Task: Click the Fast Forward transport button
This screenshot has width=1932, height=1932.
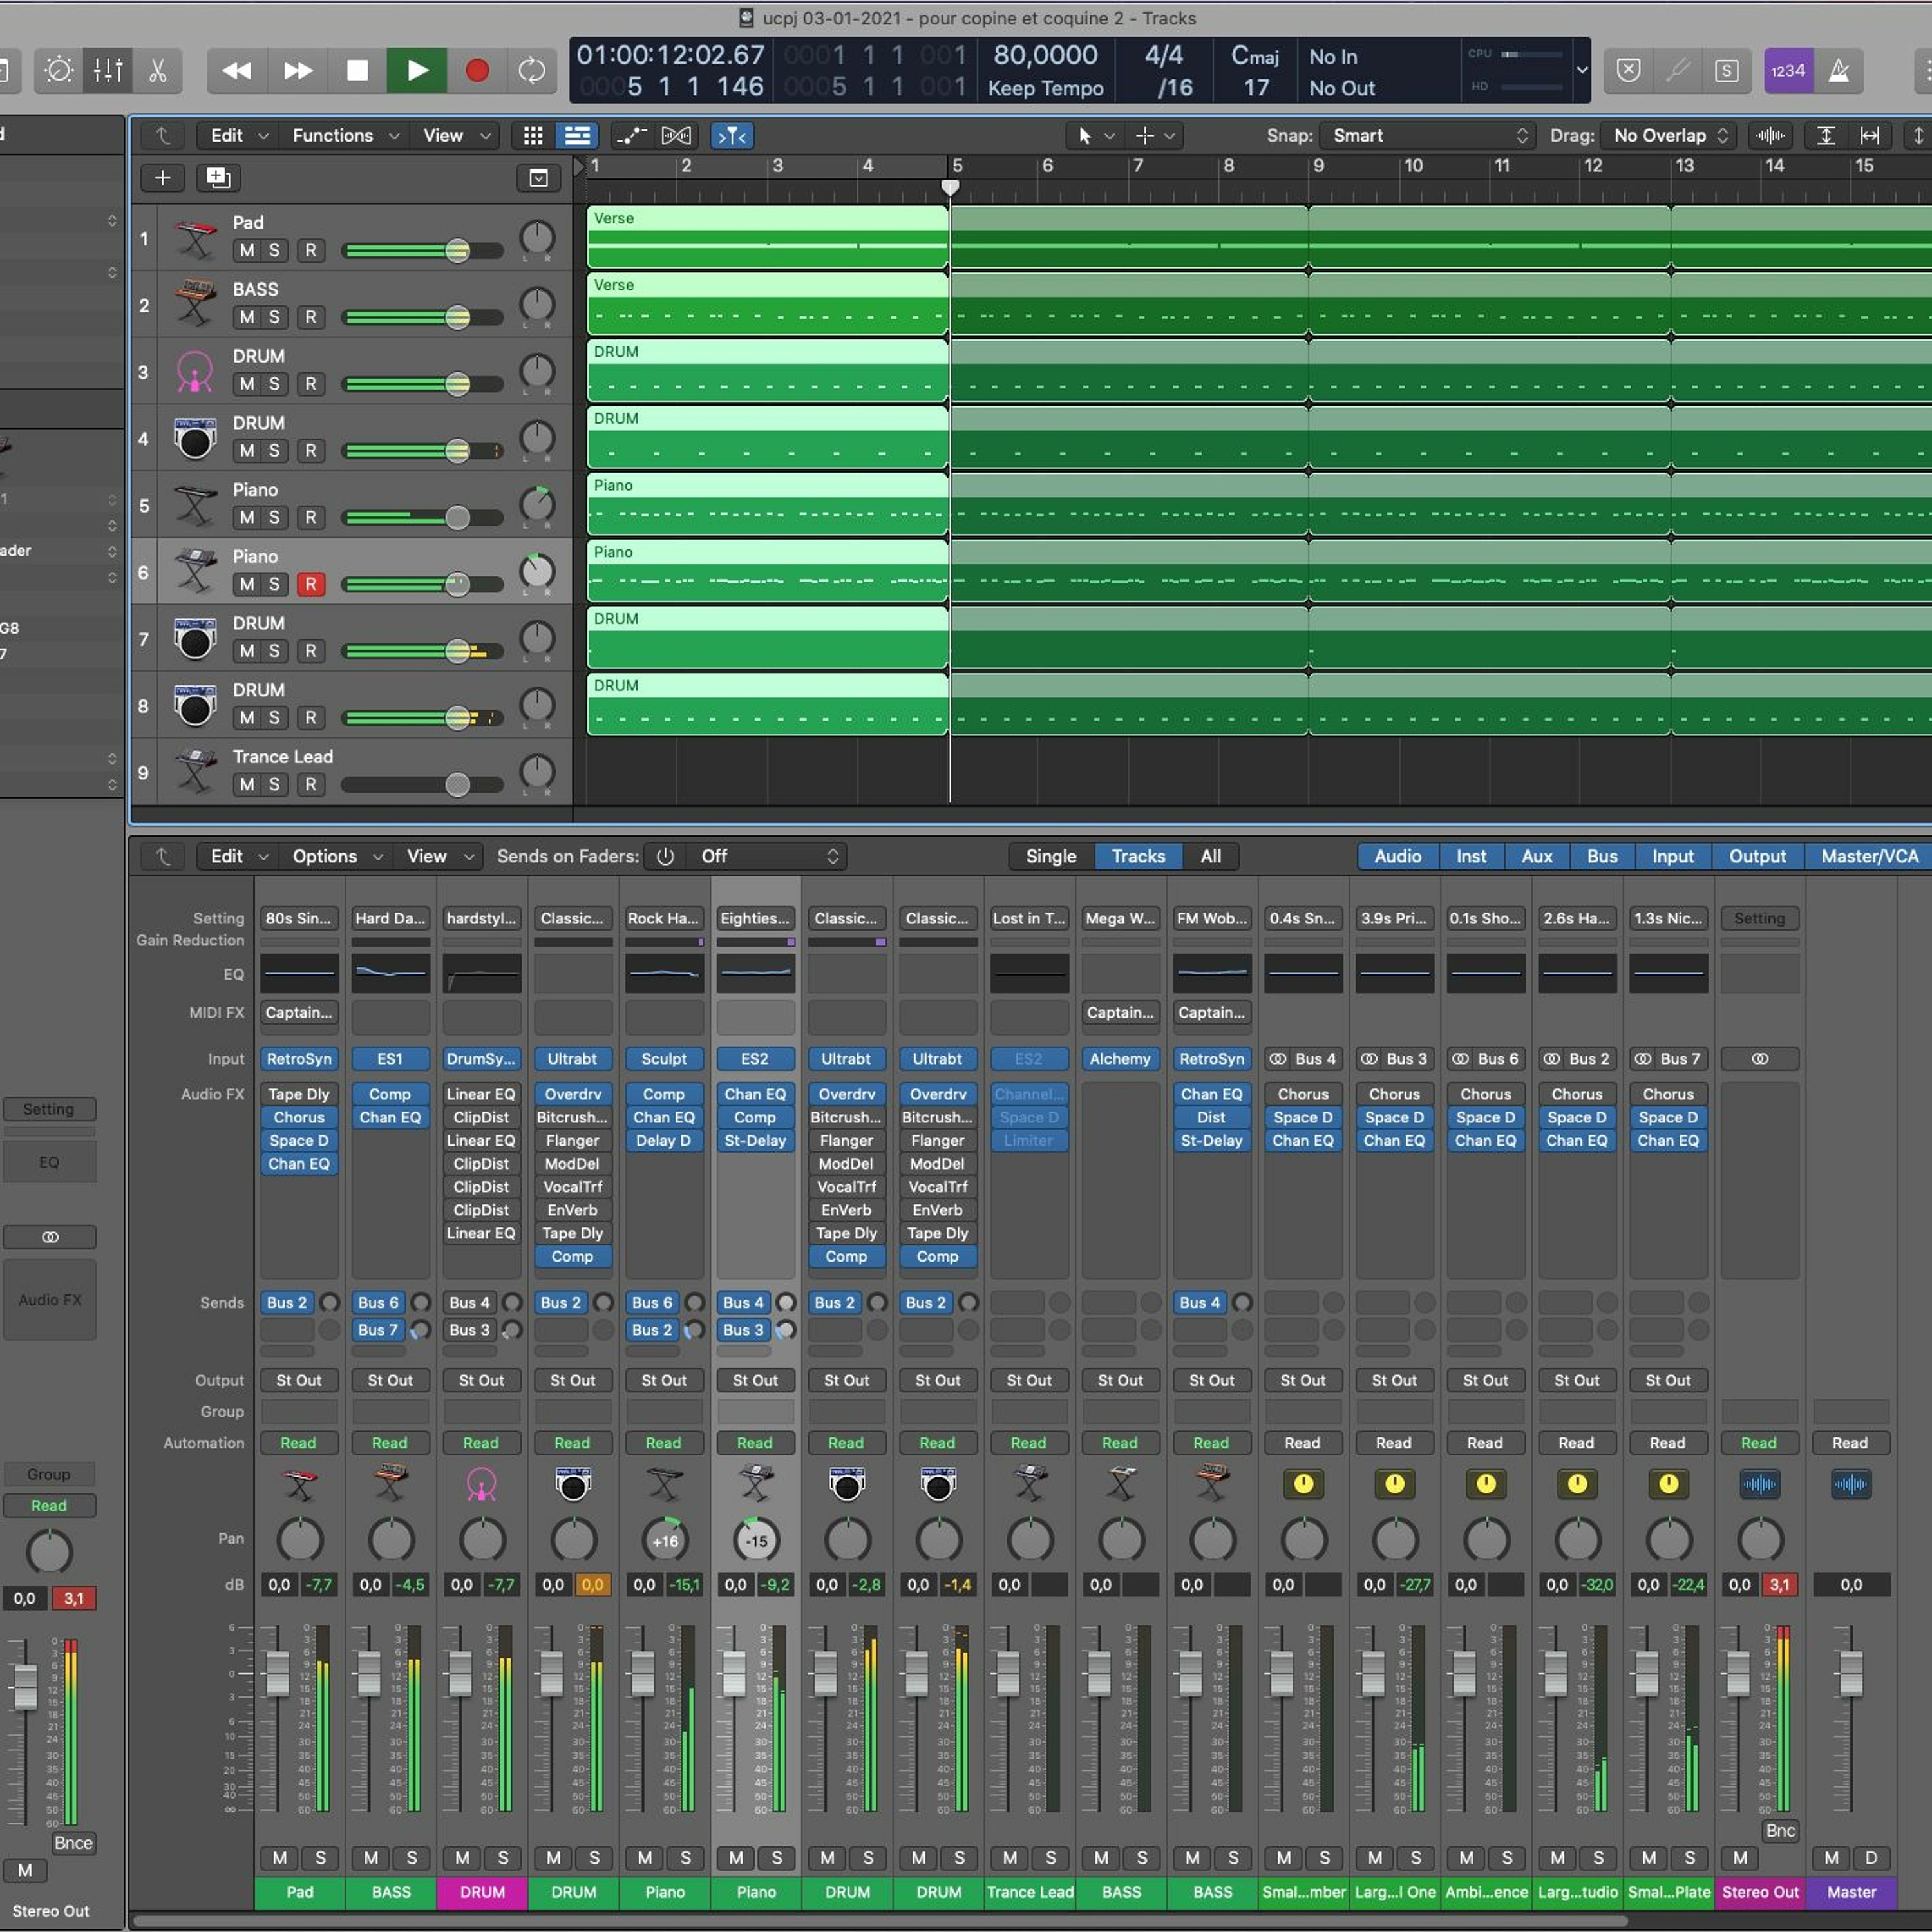Action: [x=297, y=70]
